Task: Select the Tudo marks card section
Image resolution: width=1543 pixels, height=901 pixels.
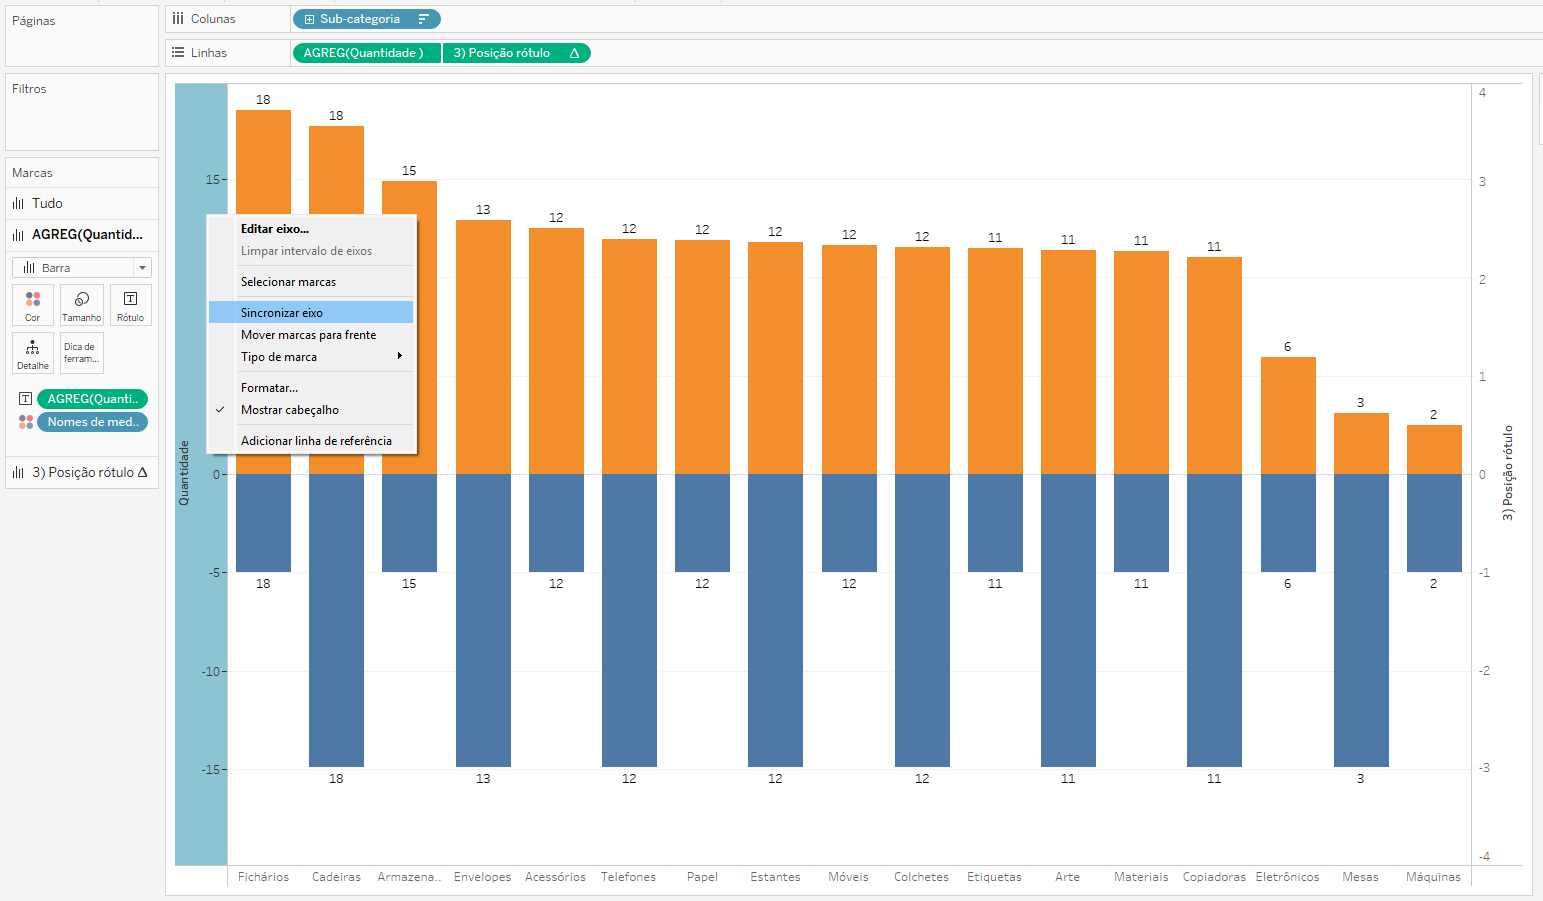Action: (47, 203)
